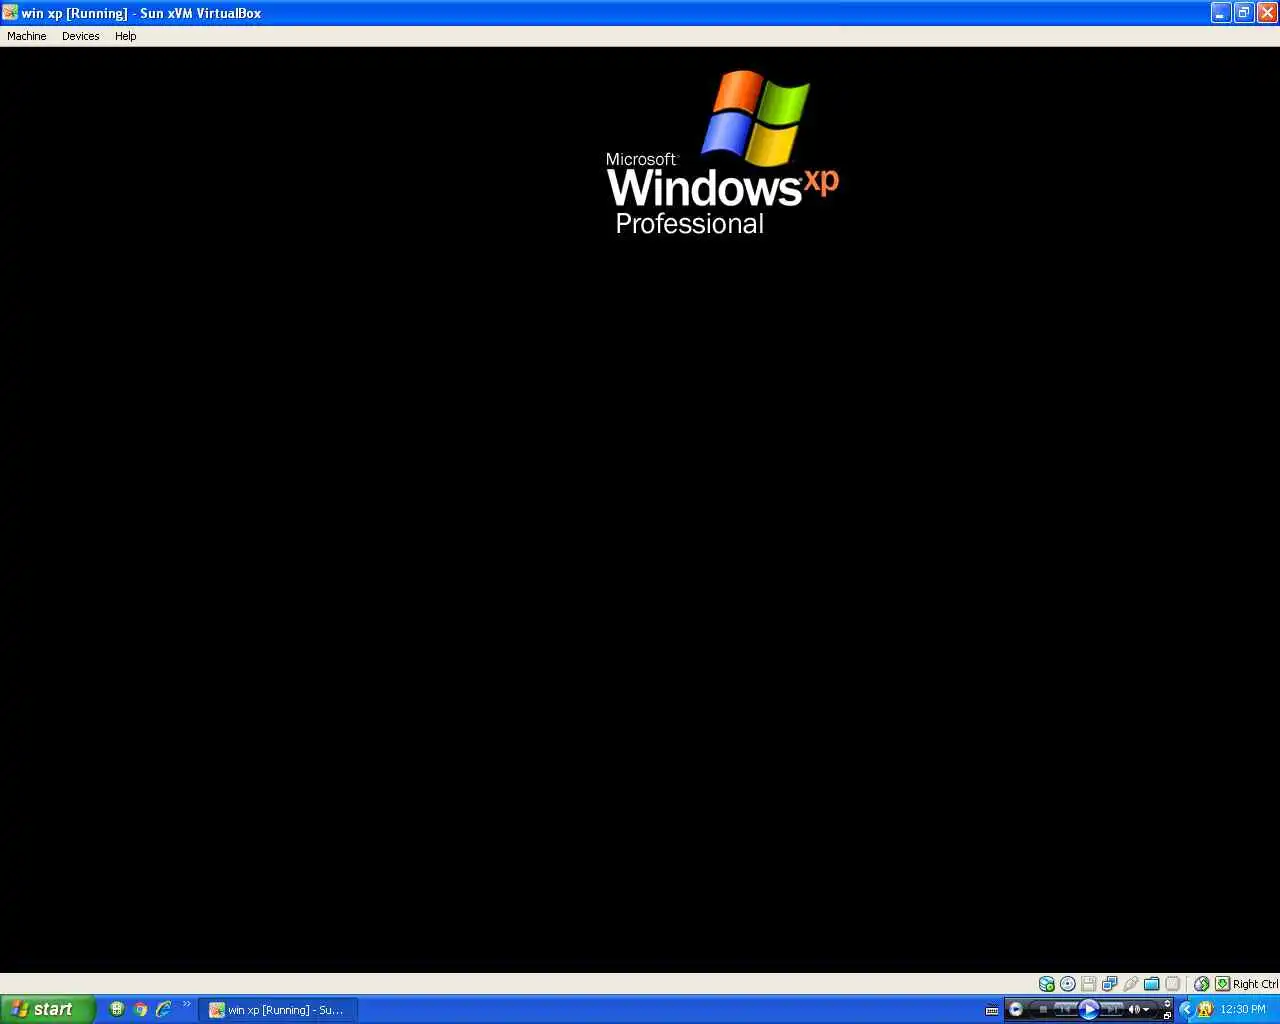The height and width of the screenshot is (1024, 1280).
Task: Click the mouse integration status icon
Action: point(1202,984)
